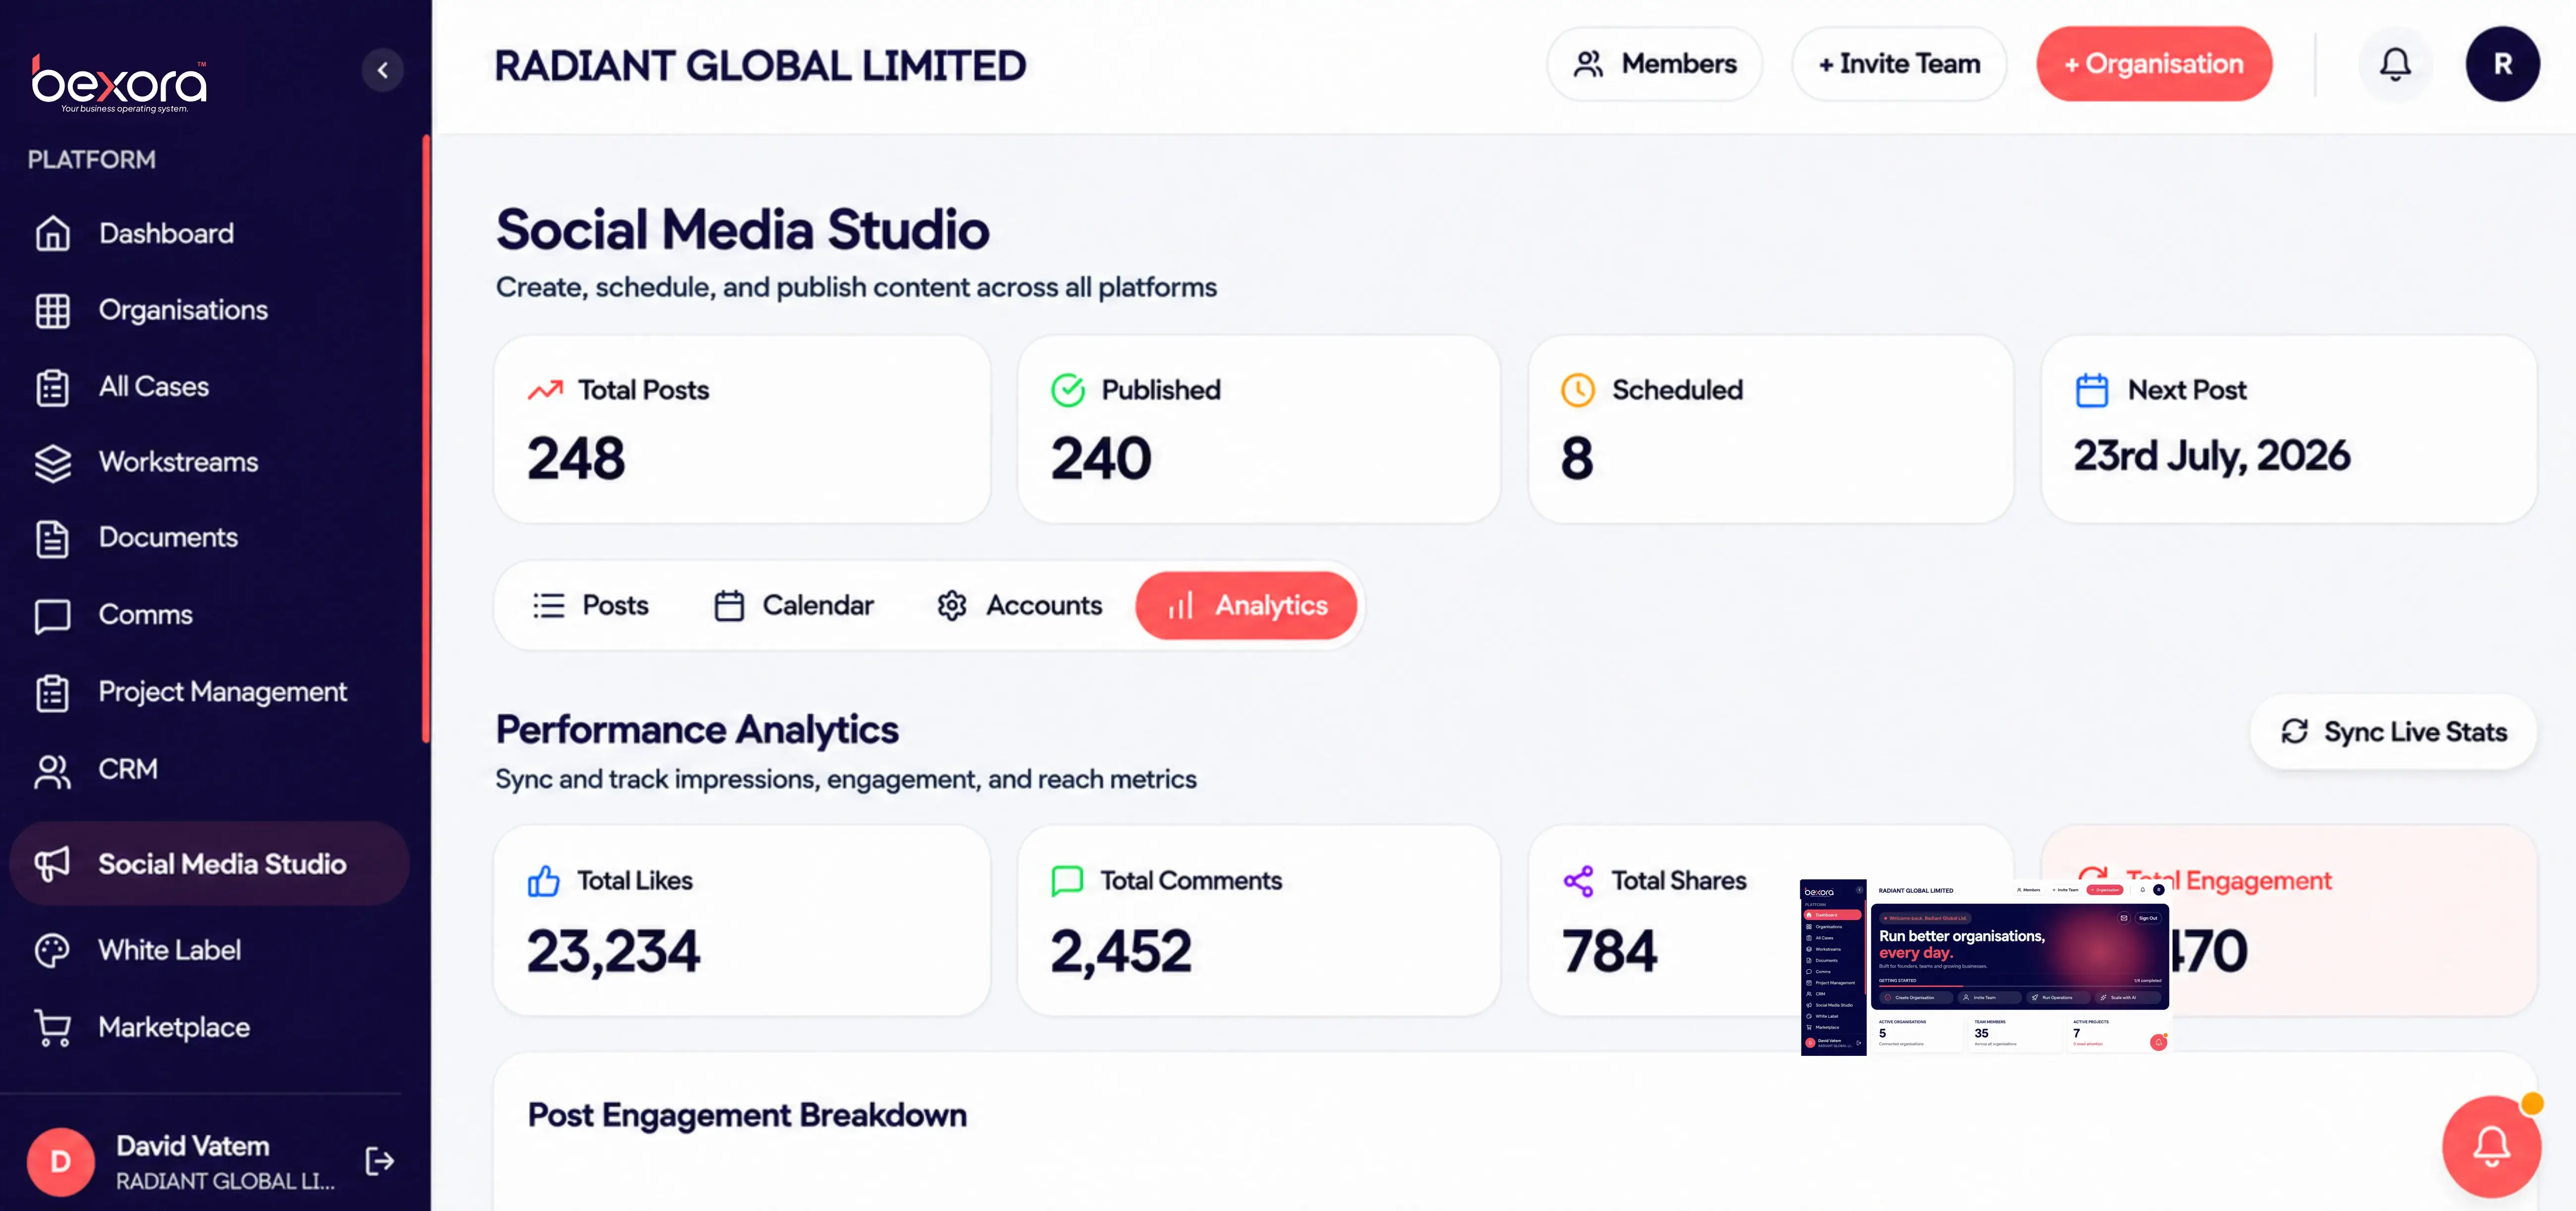The width and height of the screenshot is (2576, 1211).
Task: Open White Label palette icon
Action: tap(53, 950)
